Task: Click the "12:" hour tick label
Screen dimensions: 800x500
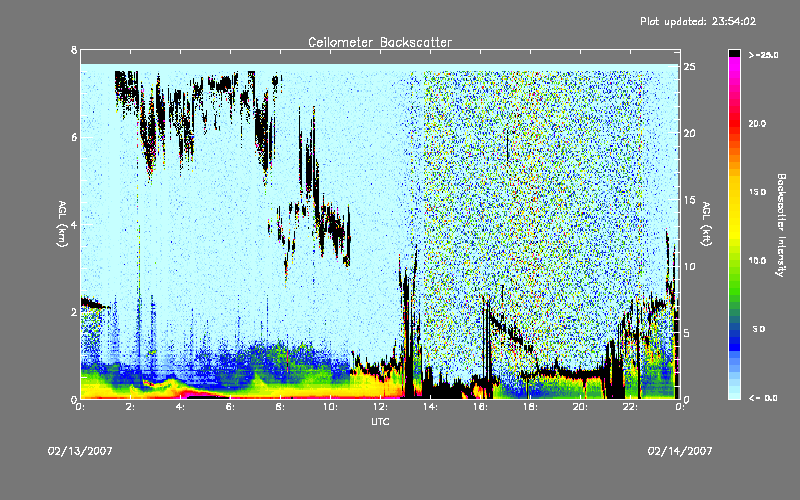Action: 380,407
